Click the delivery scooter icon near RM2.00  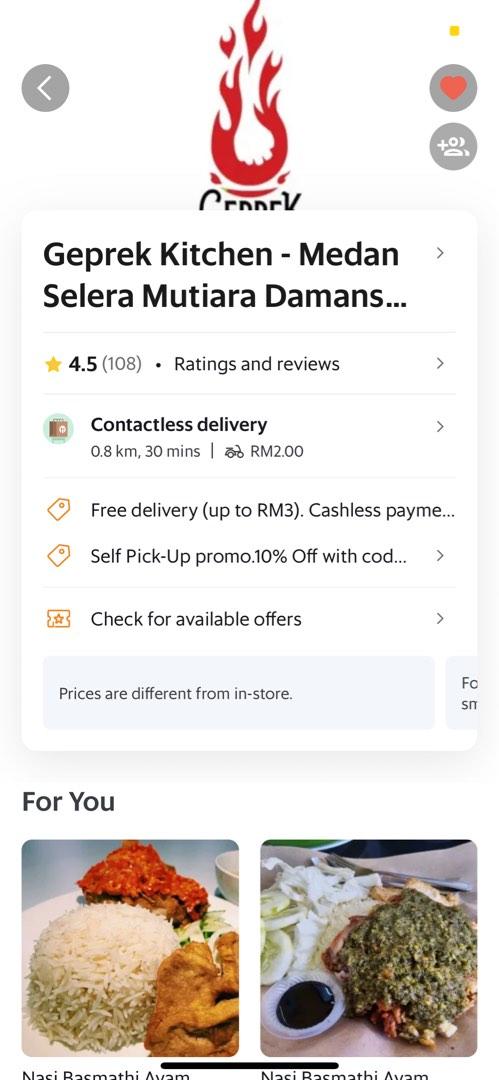click(x=234, y=452)
